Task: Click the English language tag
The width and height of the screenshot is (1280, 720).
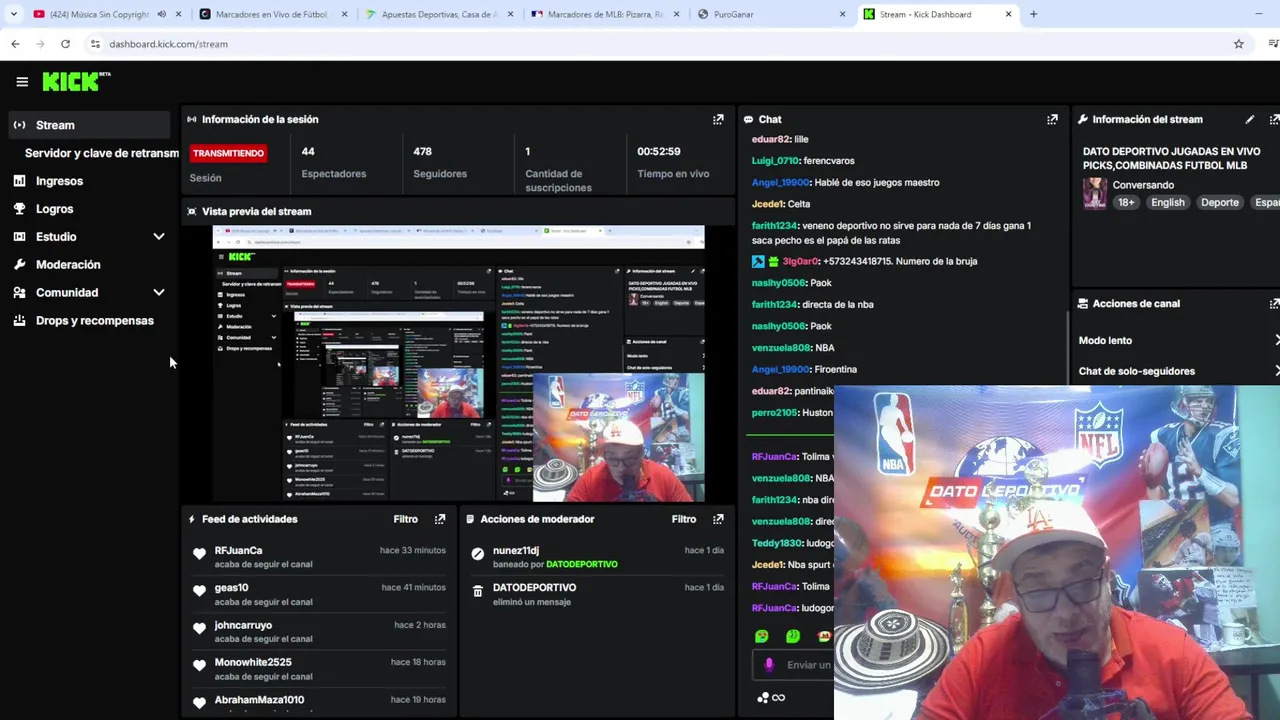Action: point(1167,202)
